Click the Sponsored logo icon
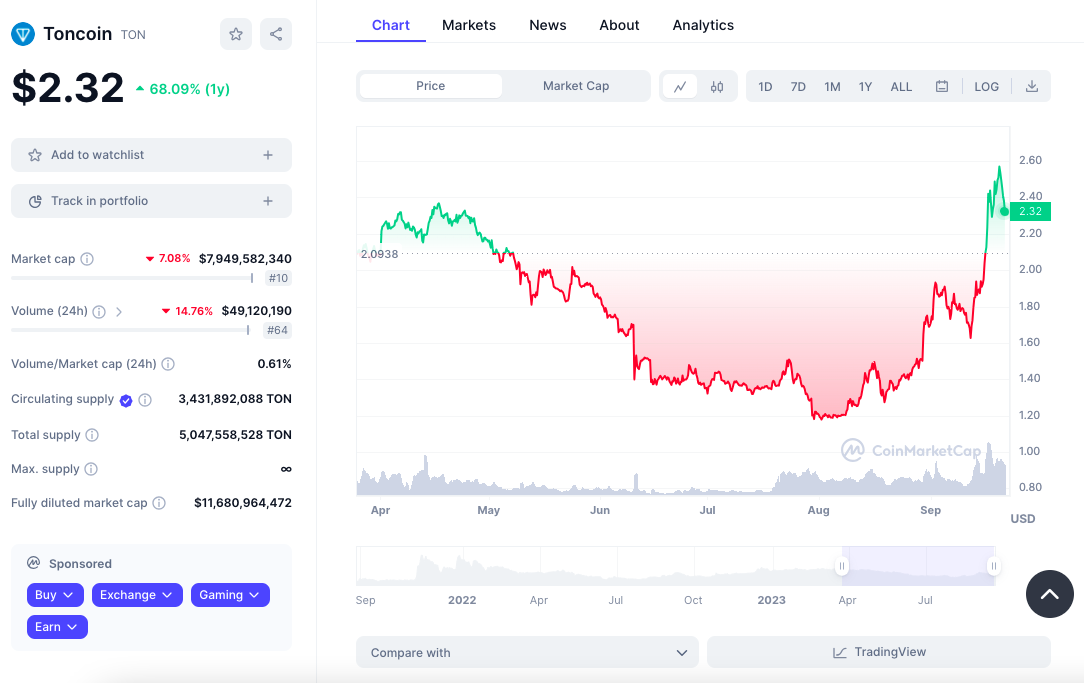This screenshot has height=683, width=1084. point(33,563)
